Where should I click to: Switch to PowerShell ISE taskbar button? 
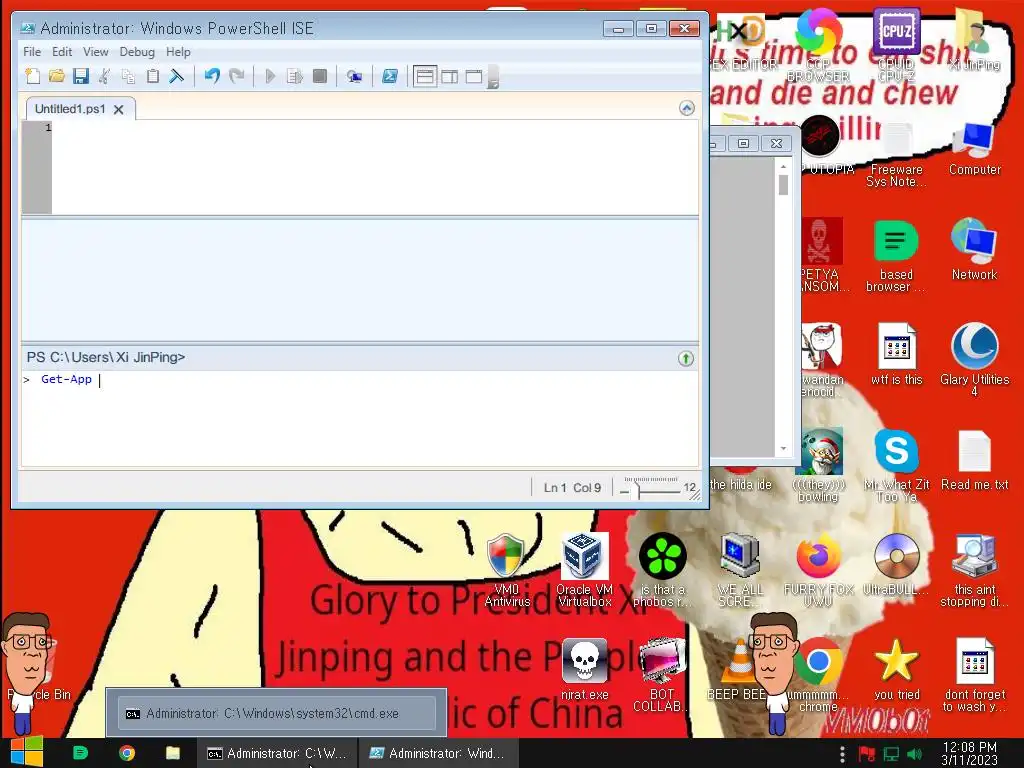438,753
